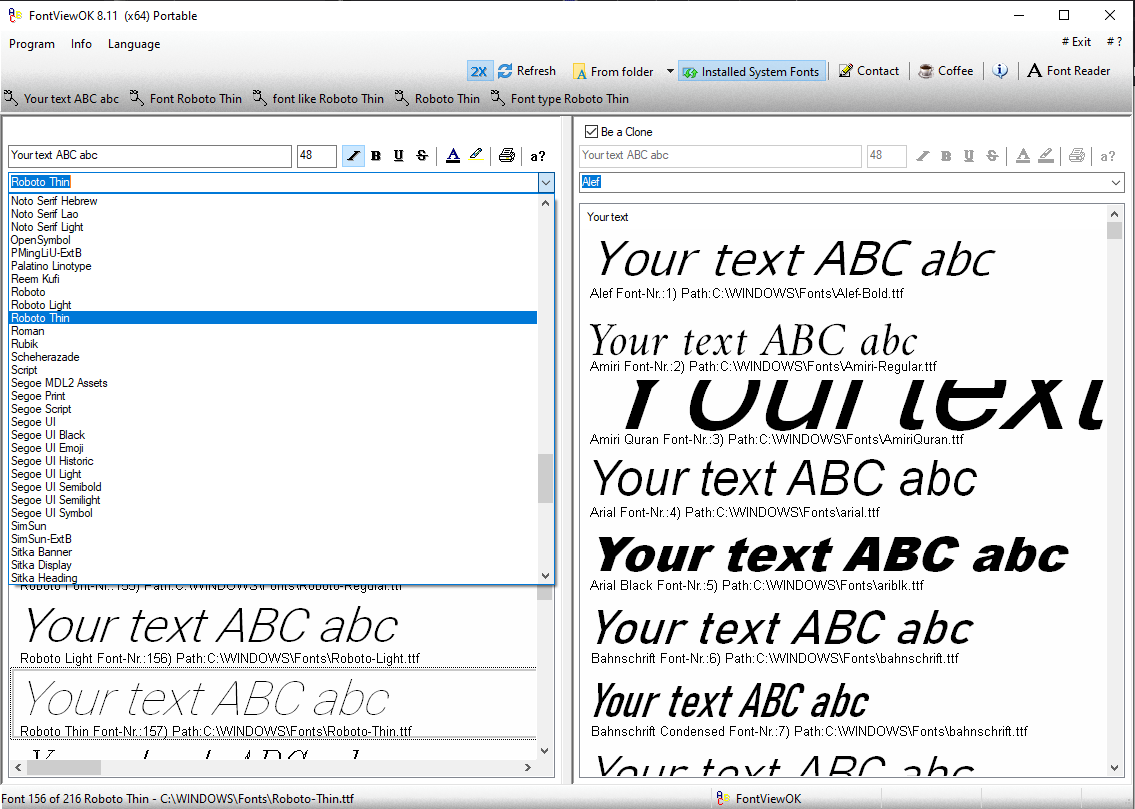Screen dimensions: 1135x809
Task: Select Reem Kufi in the font list
Action: [273, 279]
